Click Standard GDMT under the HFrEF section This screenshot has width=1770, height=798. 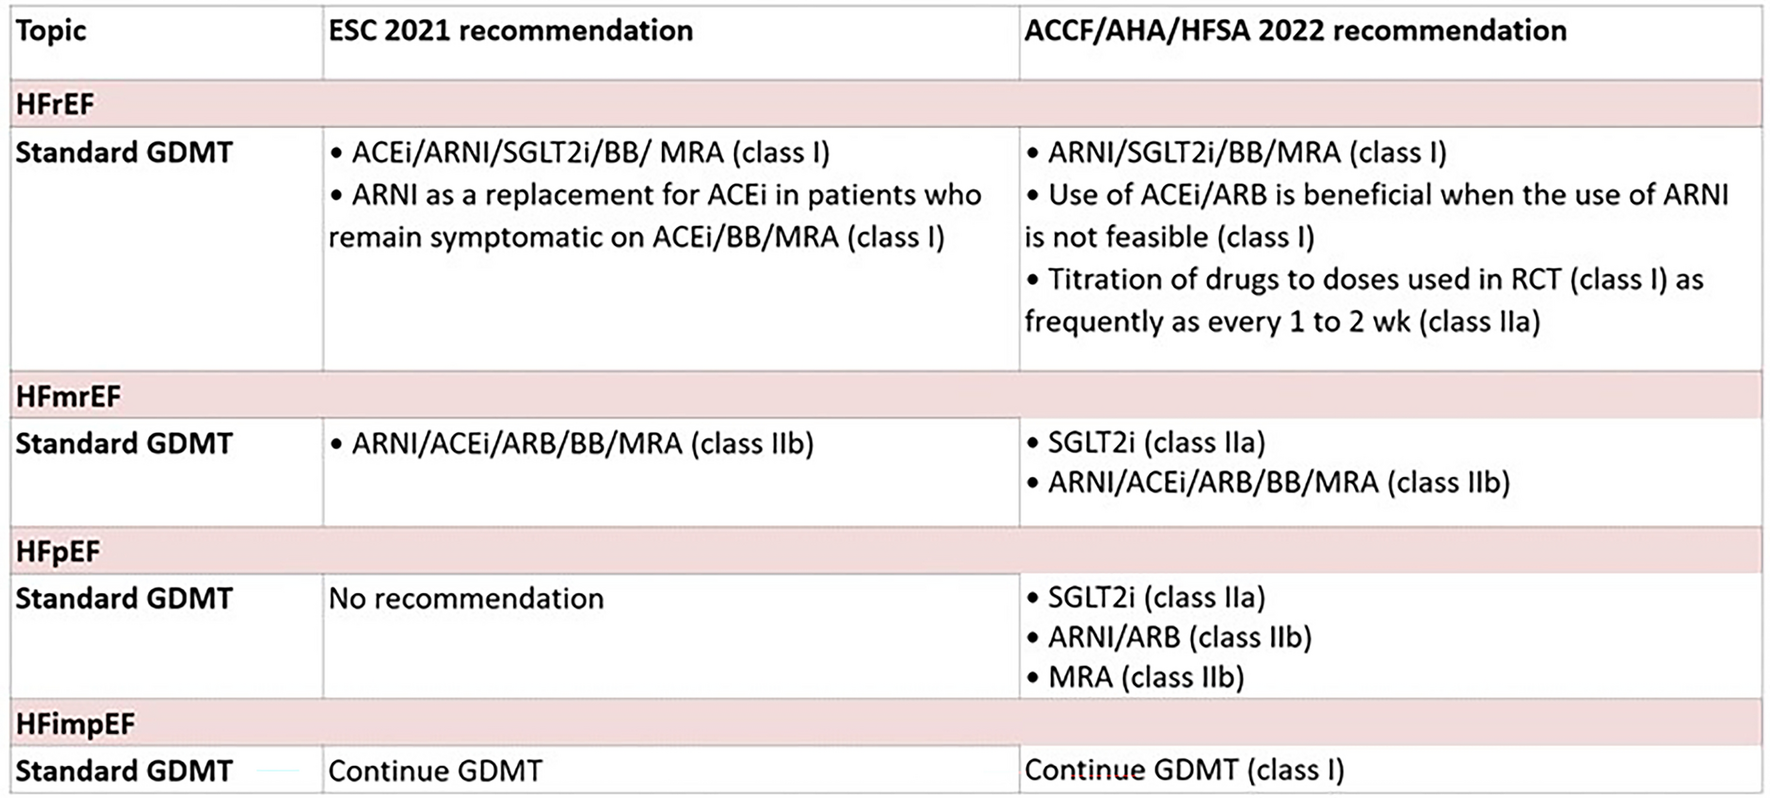pyautogui.click(x=124, y=153)
